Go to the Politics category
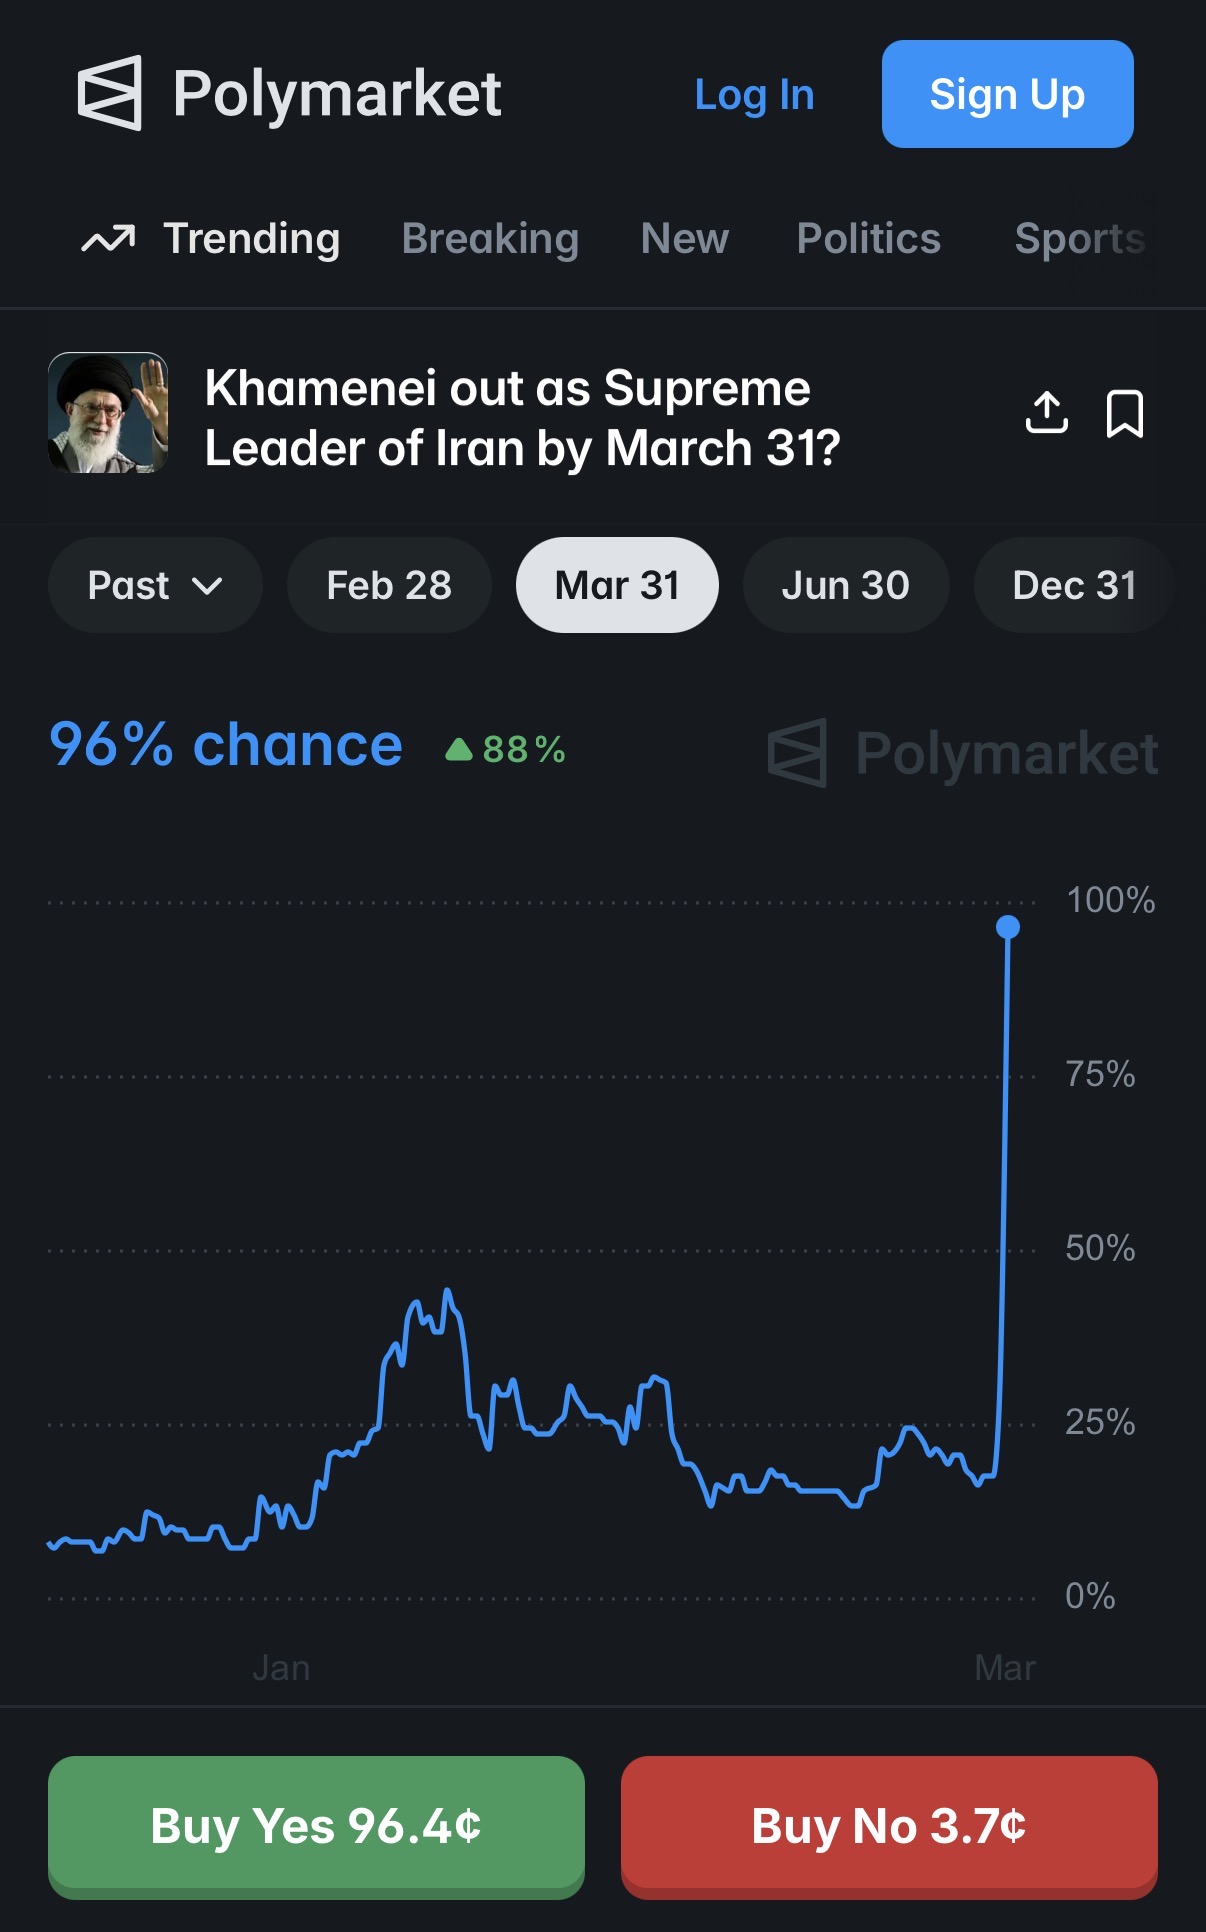1206x1932 pixels. pyautogui.click(x=868, y=239)
